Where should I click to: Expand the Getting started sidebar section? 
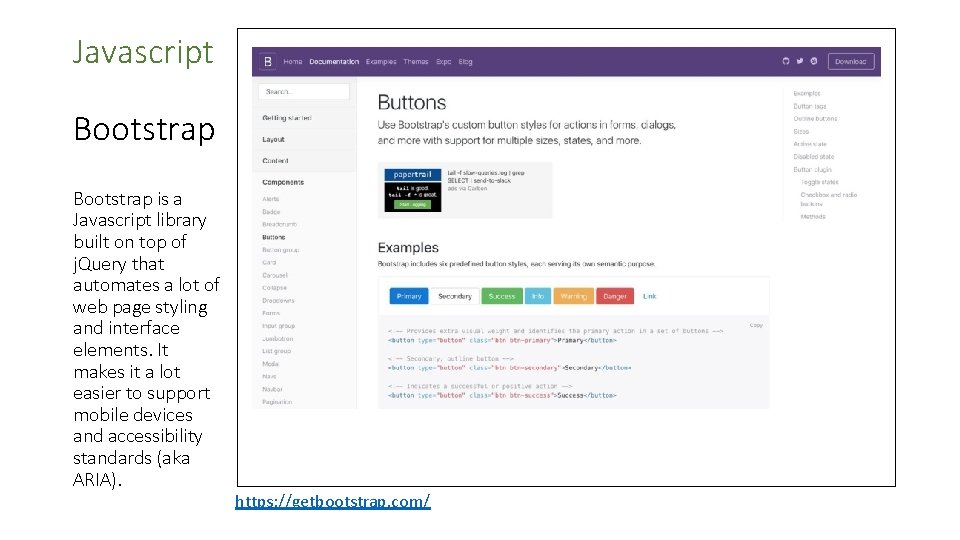287,118
